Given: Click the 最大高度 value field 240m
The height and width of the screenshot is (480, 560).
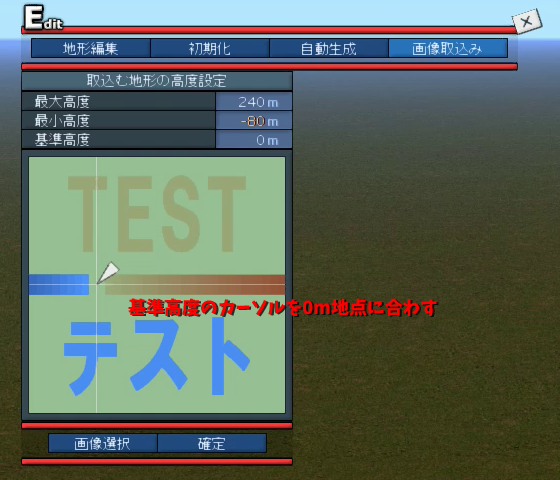Looking at the screenshot, I should (254, 102).
